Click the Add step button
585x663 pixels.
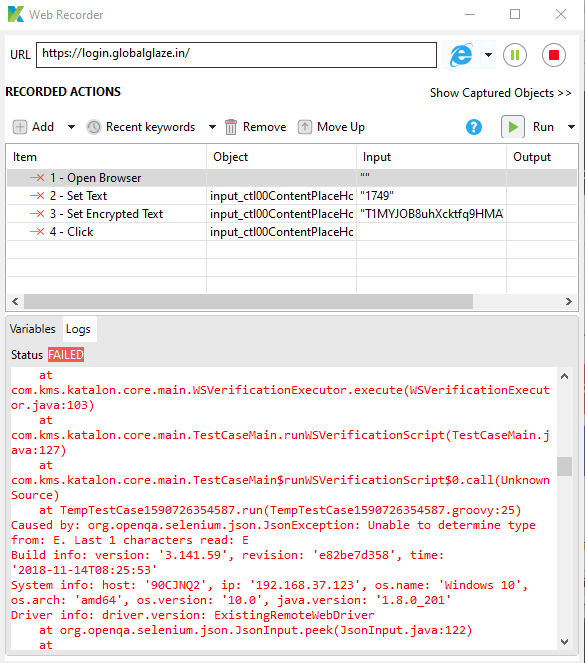34,127
